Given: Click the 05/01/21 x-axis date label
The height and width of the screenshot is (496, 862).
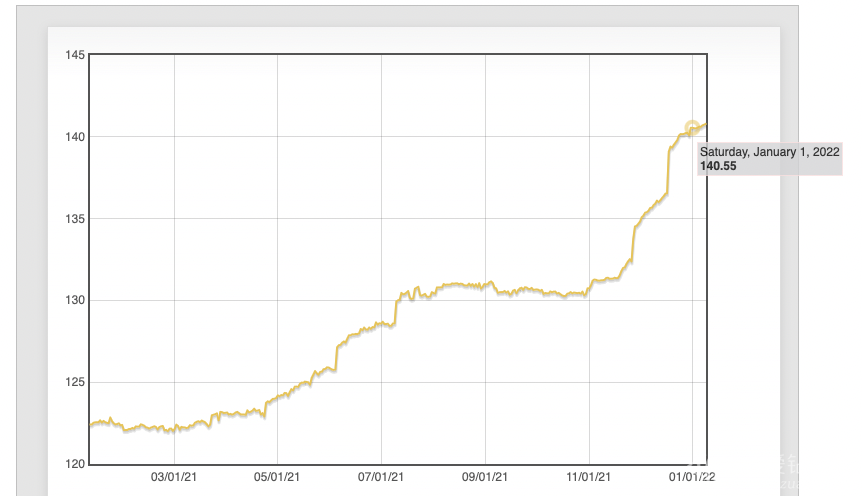Looking at the screenshot, I should coord(277,478).
